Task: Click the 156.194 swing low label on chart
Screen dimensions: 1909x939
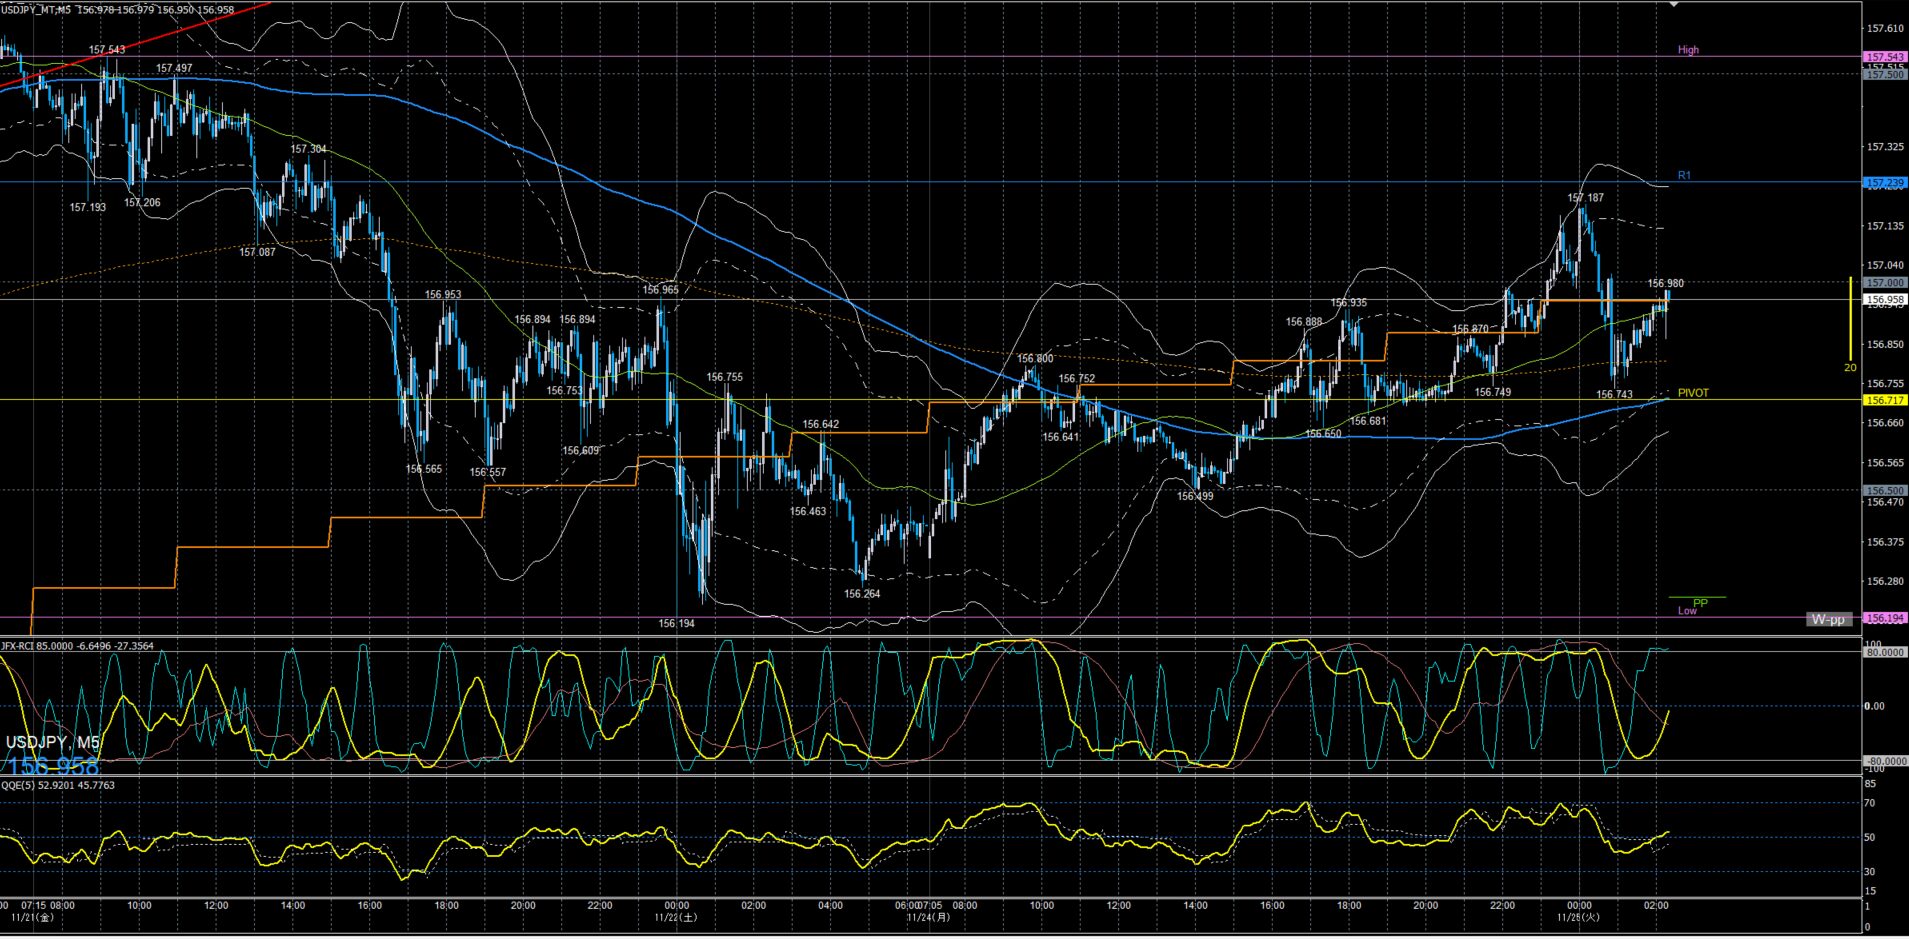Action: click(676, 623)
